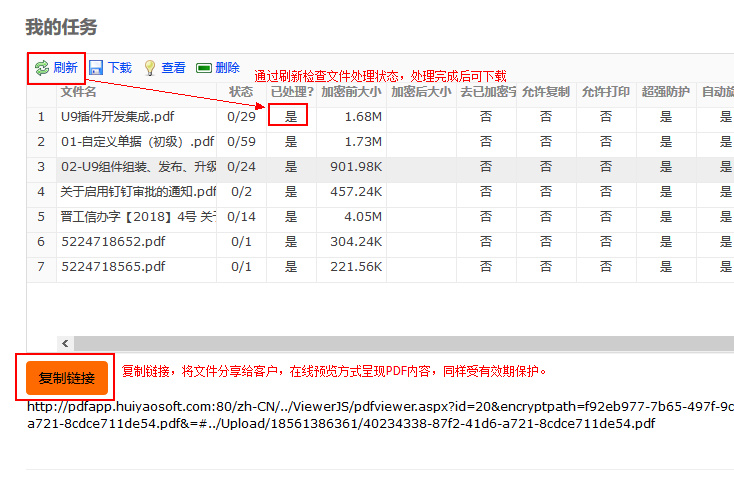
Task: Click the green refresh icon
Action: (x=41, y=68)
